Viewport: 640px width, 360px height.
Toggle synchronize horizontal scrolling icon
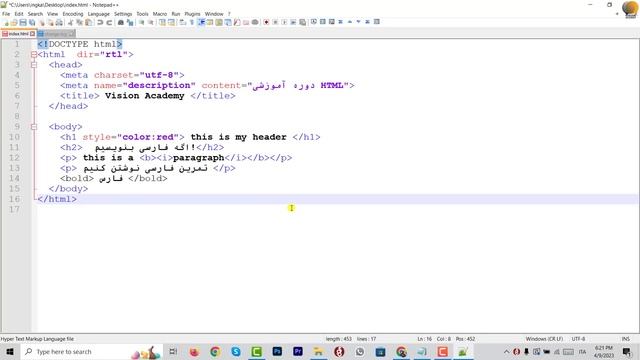coord(171,22)
